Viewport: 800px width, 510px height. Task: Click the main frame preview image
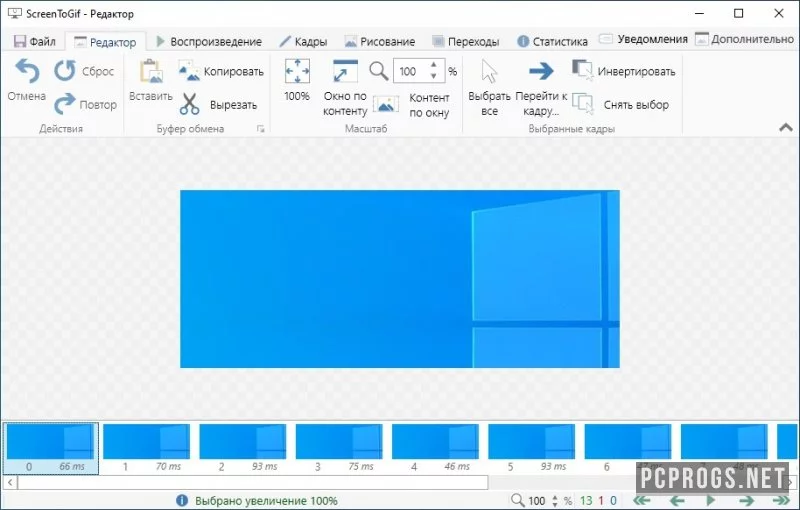[399, 279]
